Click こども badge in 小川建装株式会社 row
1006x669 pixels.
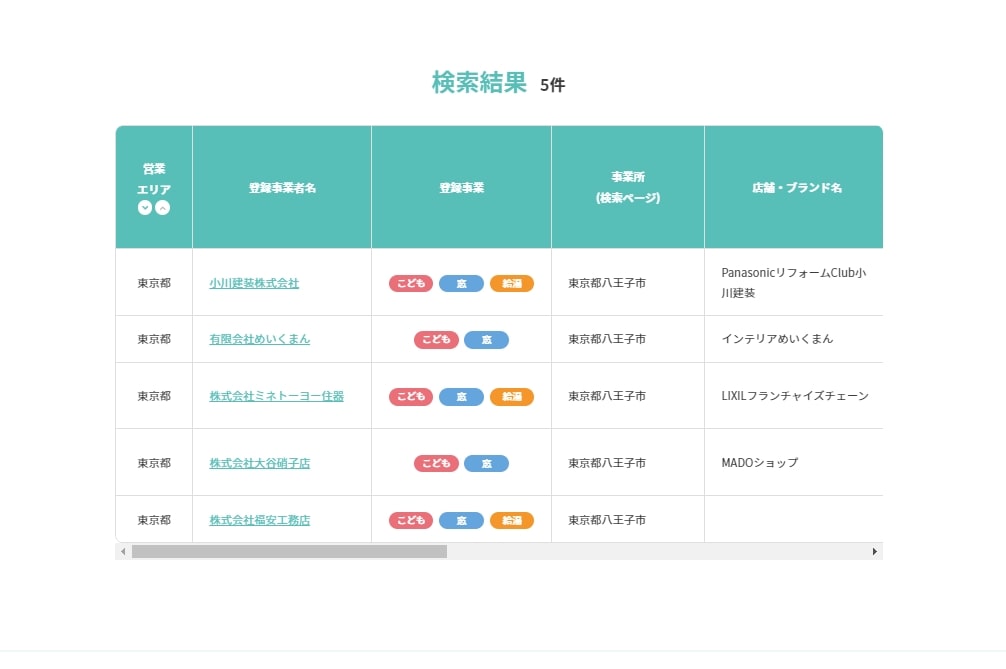point(411,284)
